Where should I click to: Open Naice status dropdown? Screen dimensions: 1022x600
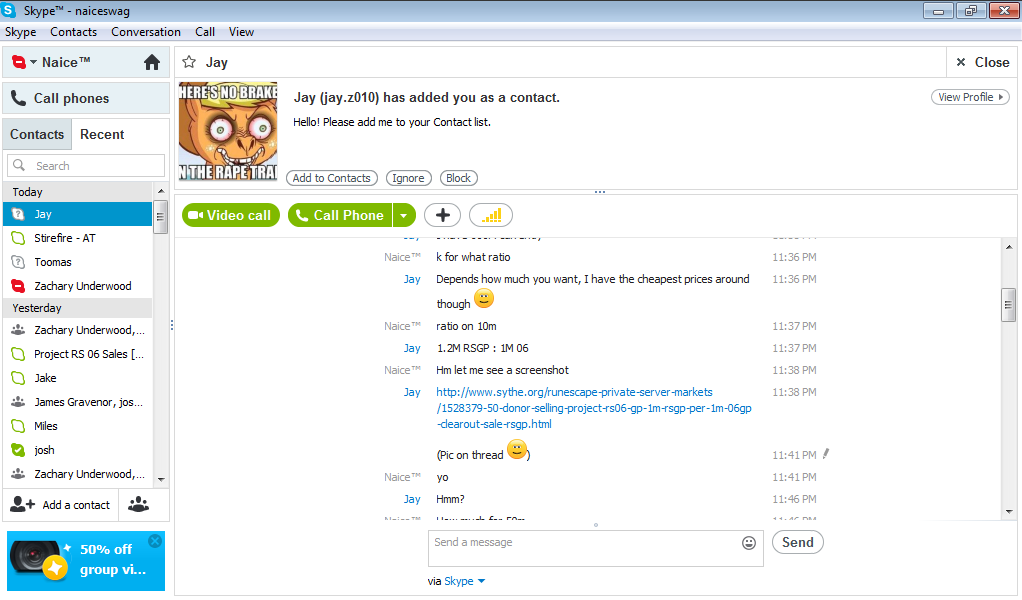pos(33,63)
